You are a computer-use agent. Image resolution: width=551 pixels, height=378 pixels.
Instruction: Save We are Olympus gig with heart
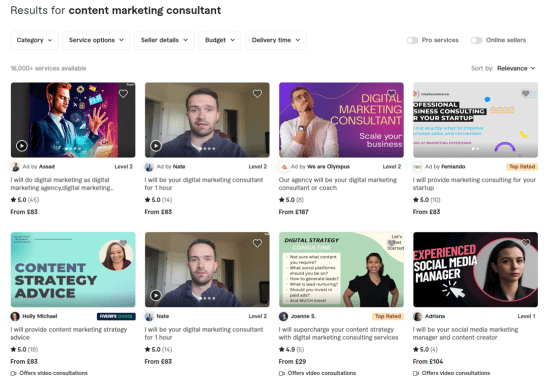point(391,94)
